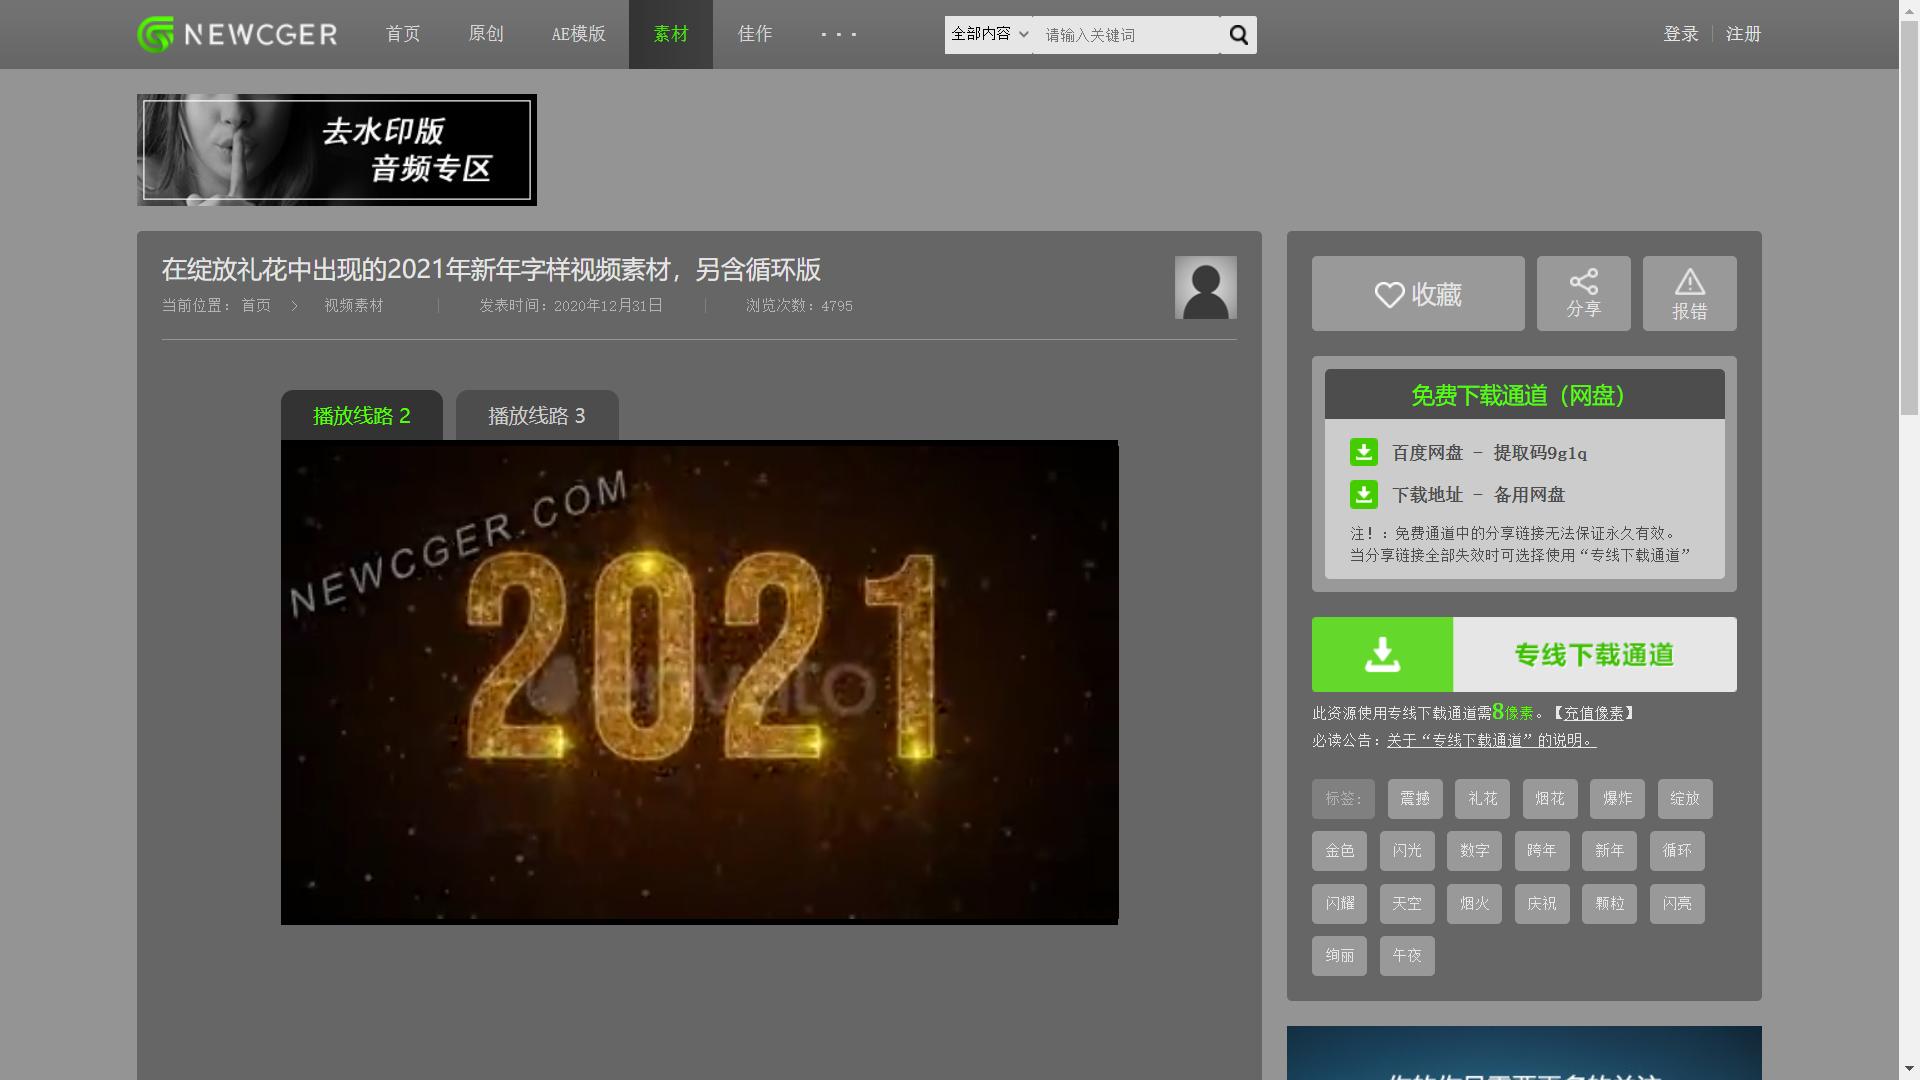Select the 播放线路 2 tab

click(x=362, y=416)
